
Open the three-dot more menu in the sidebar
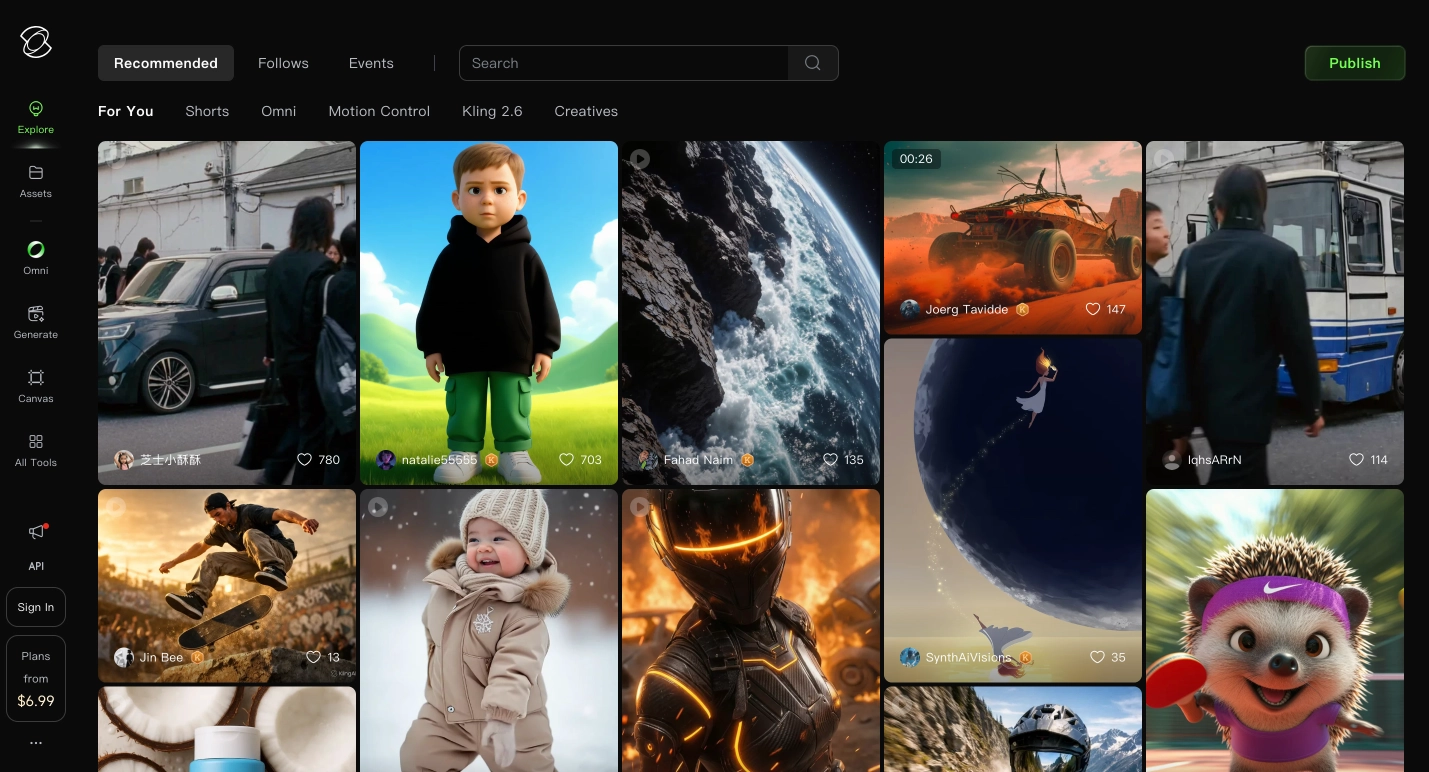coord(36,743)
